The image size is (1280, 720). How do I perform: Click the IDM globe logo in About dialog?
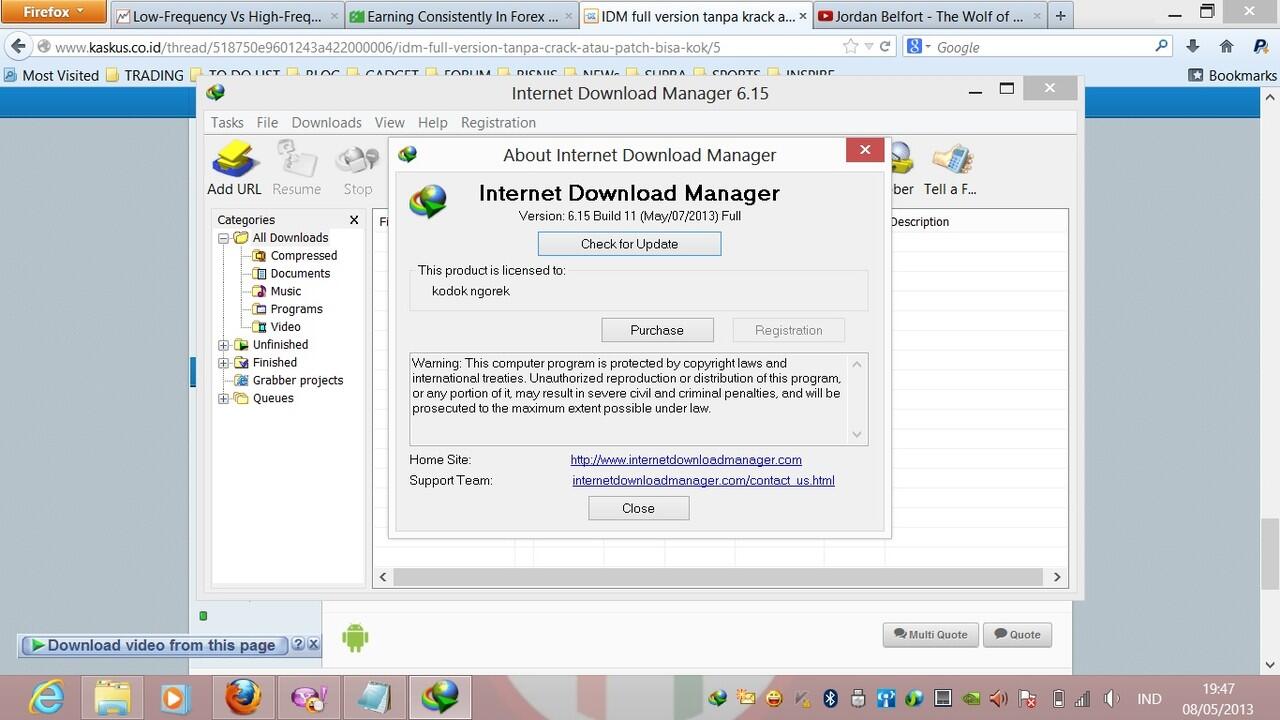(x=429, y=201)
